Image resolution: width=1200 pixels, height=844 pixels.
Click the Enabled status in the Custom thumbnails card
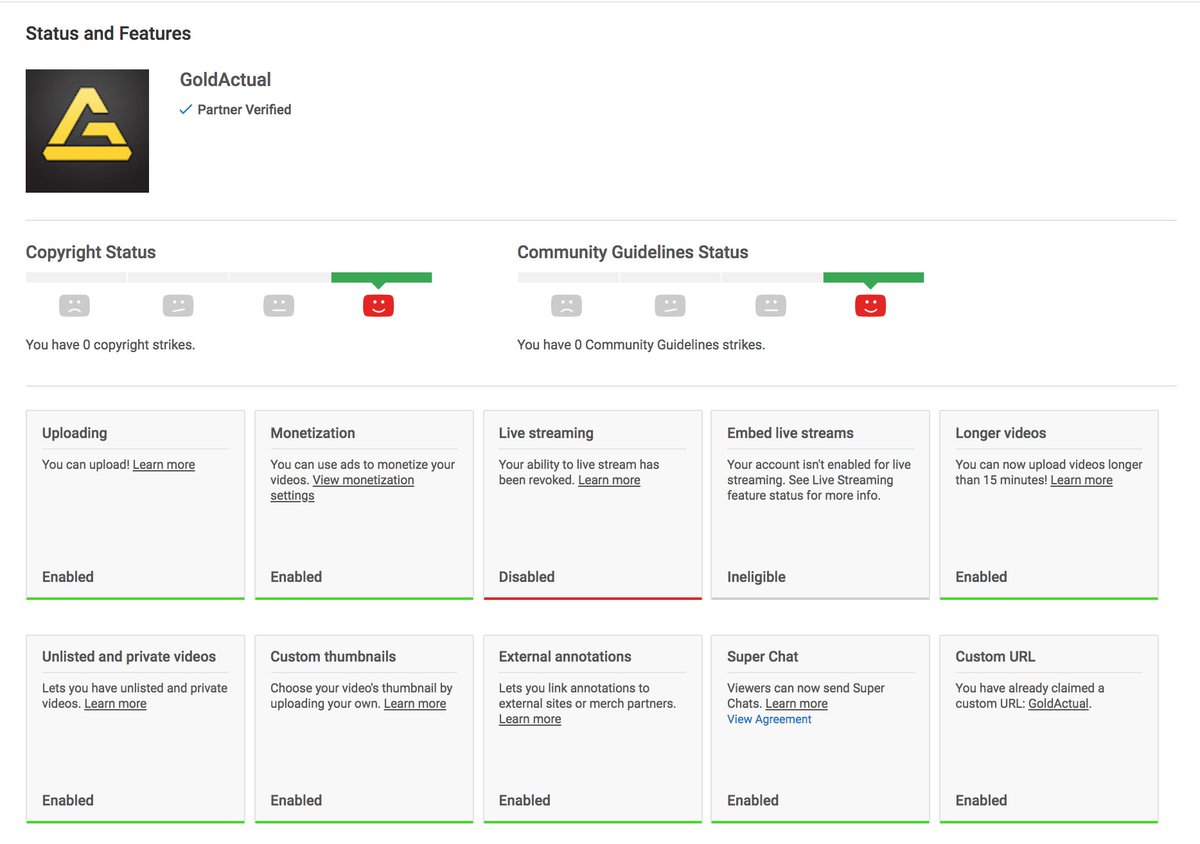[296, 801]
